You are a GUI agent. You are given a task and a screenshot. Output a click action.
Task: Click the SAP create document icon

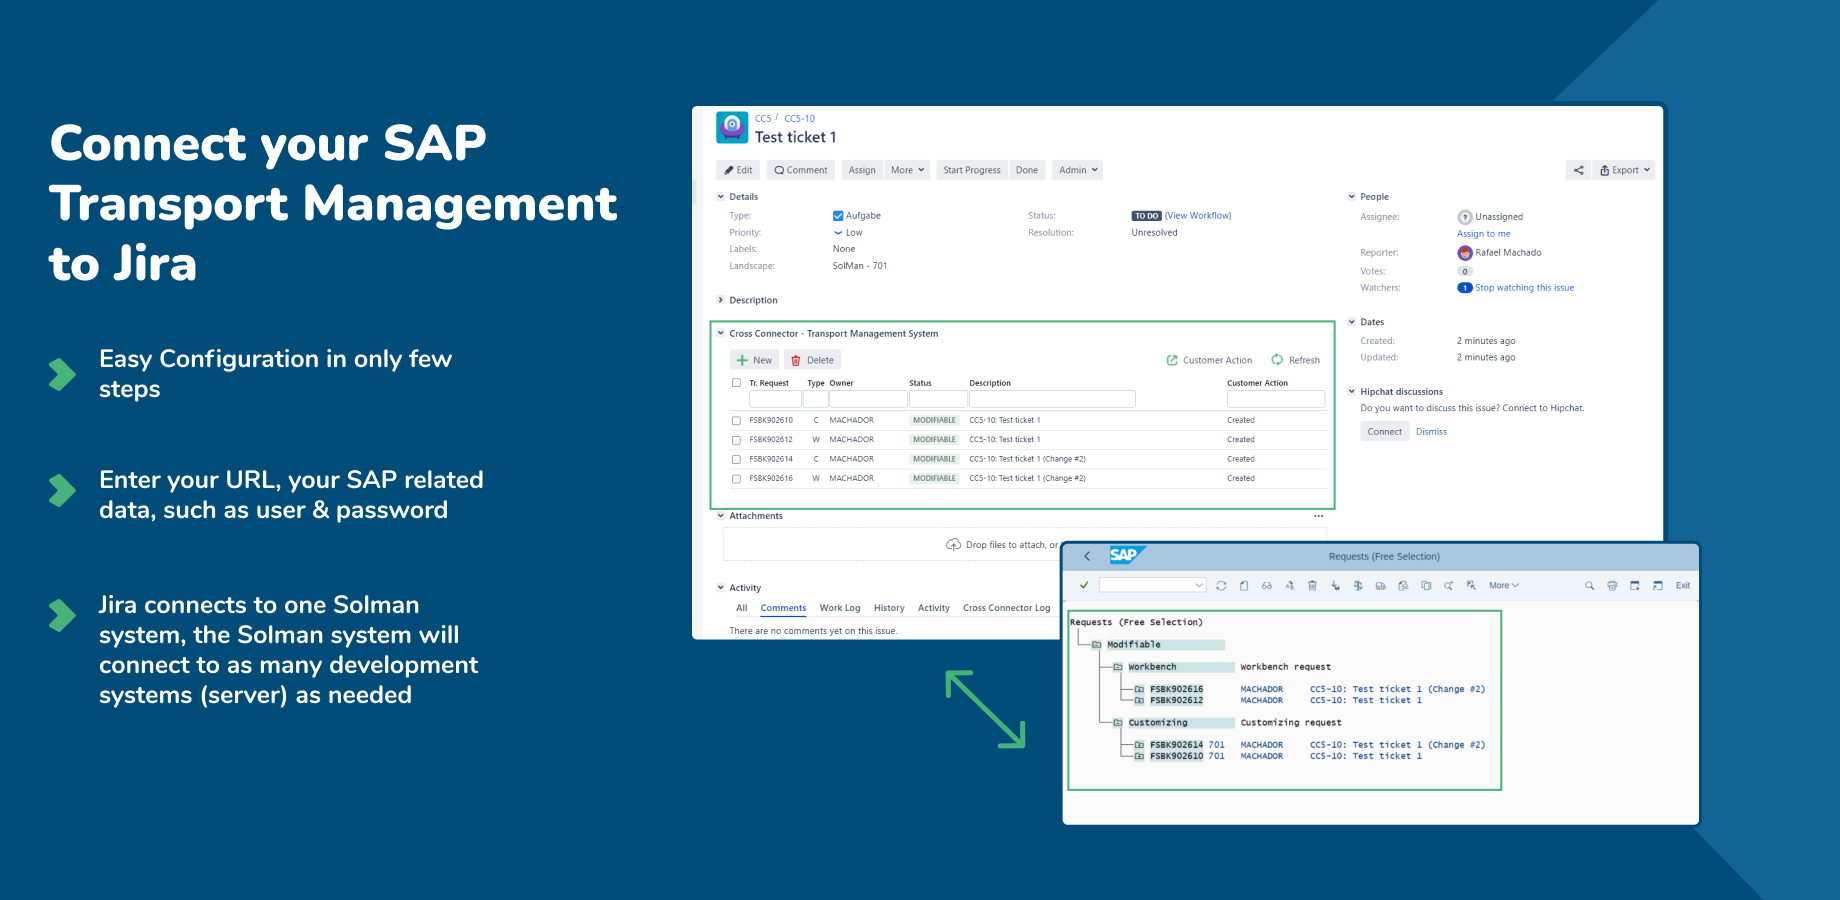click(x=1244, y=585)
